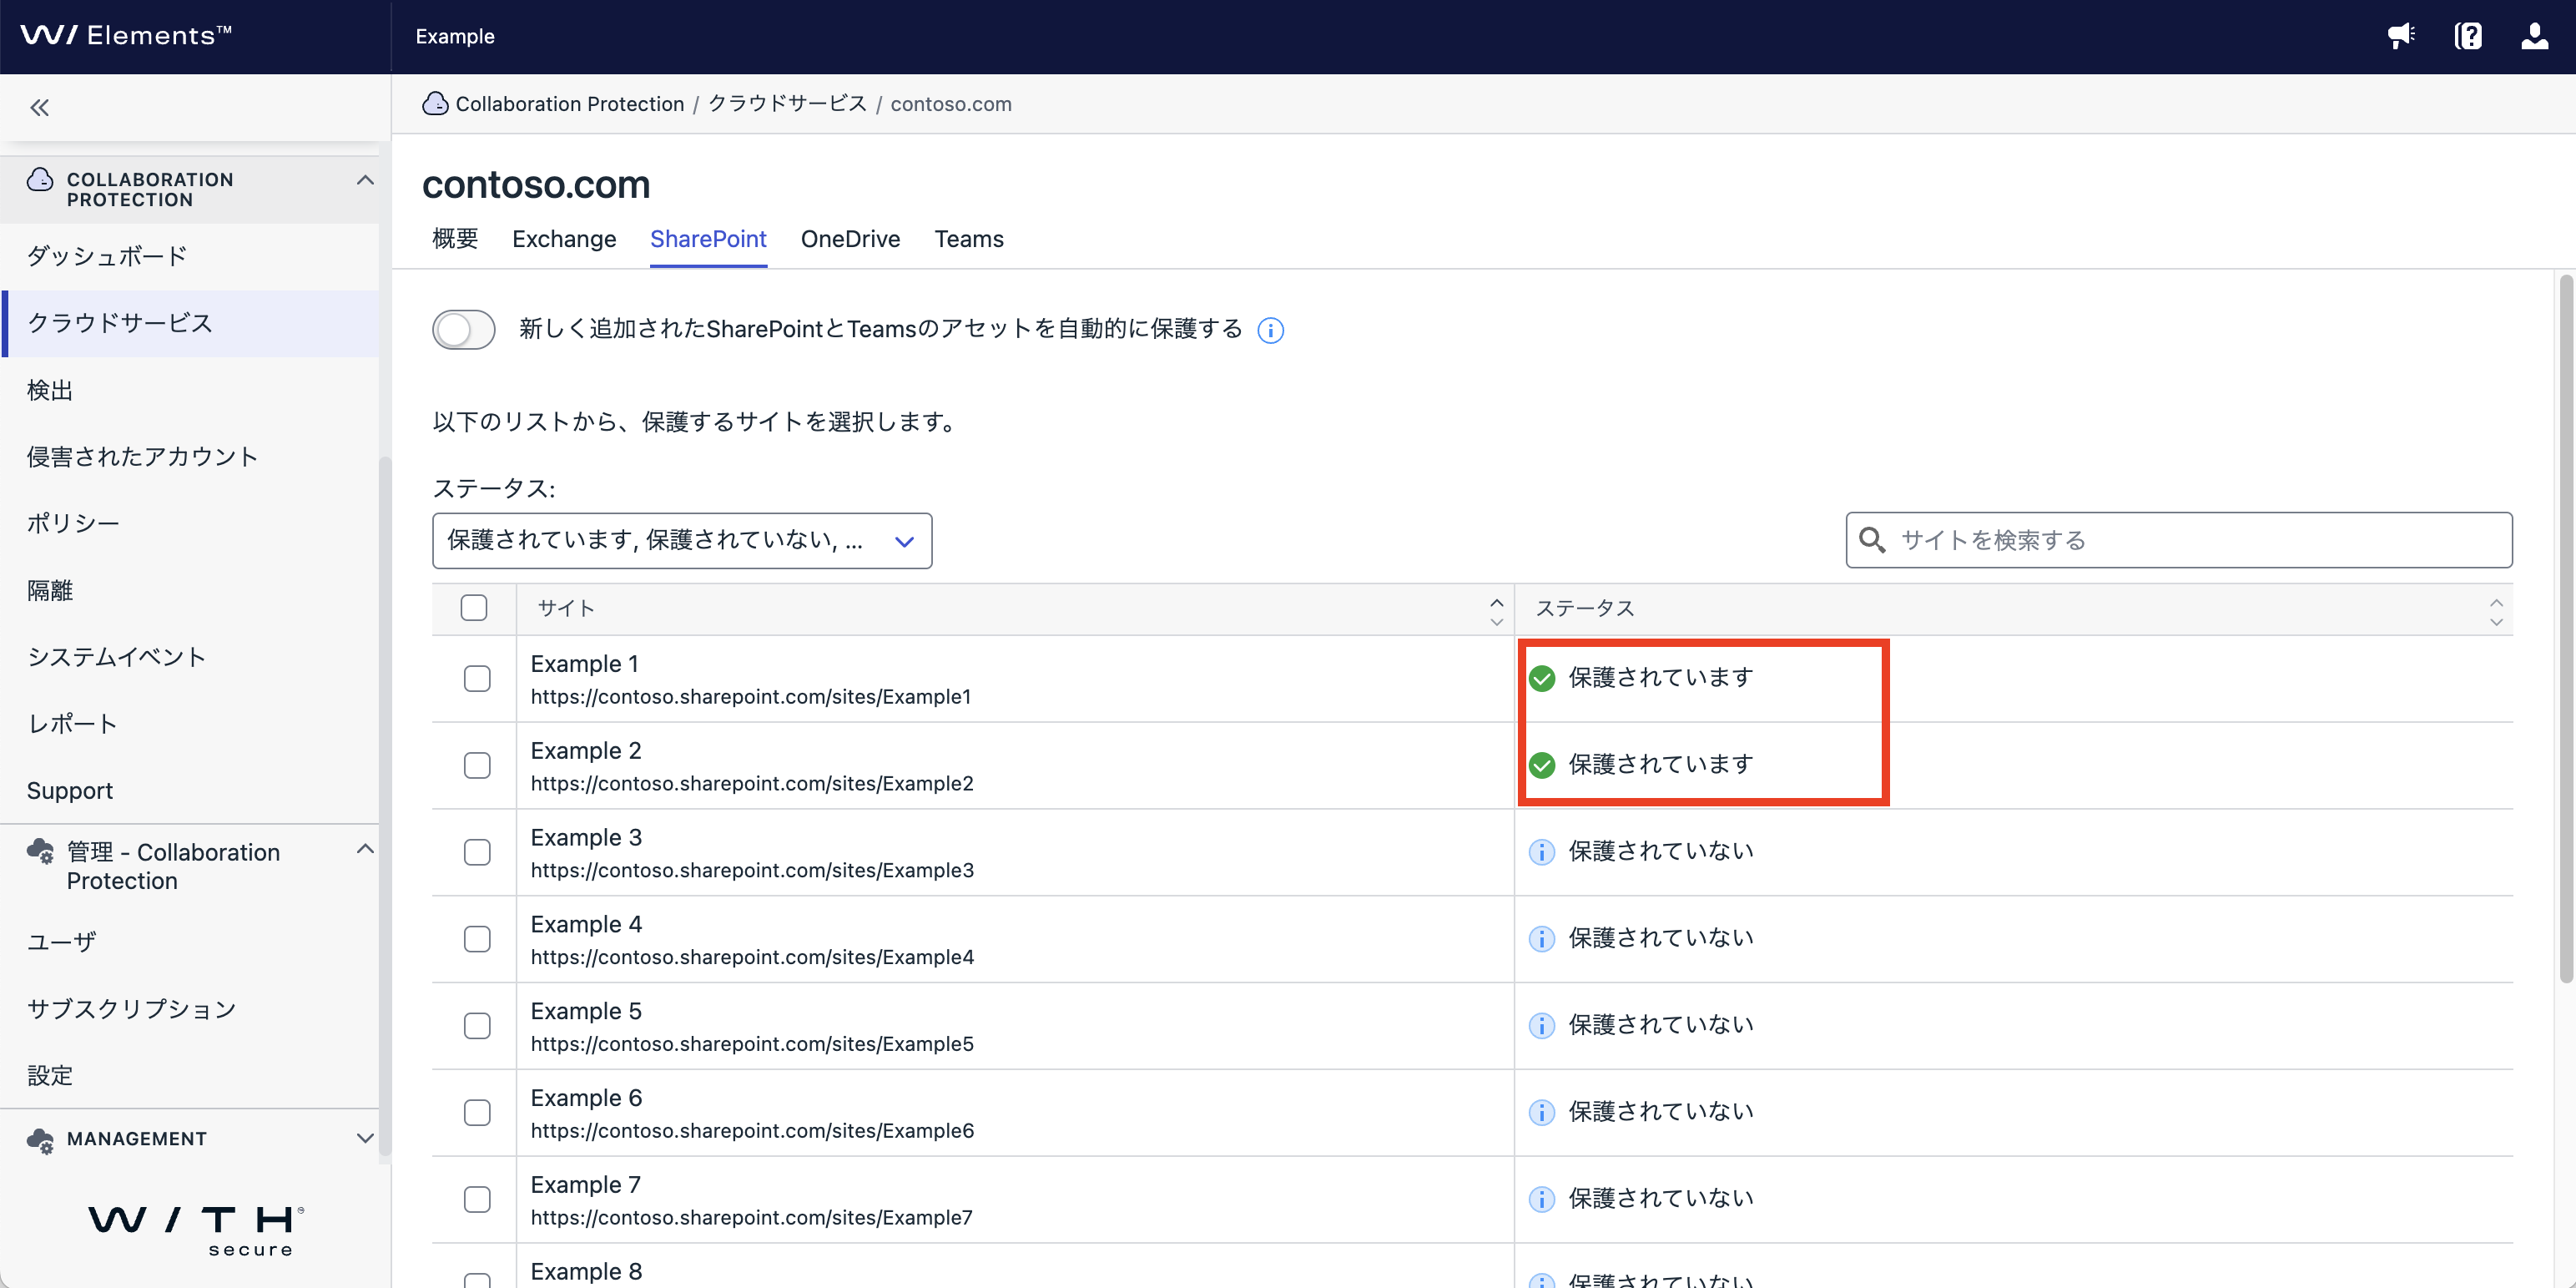Screen dimensions: 2576x1288
Task: Open the ステータス filter dropdown
Action: pyautogui.click(x=682, y=541)
